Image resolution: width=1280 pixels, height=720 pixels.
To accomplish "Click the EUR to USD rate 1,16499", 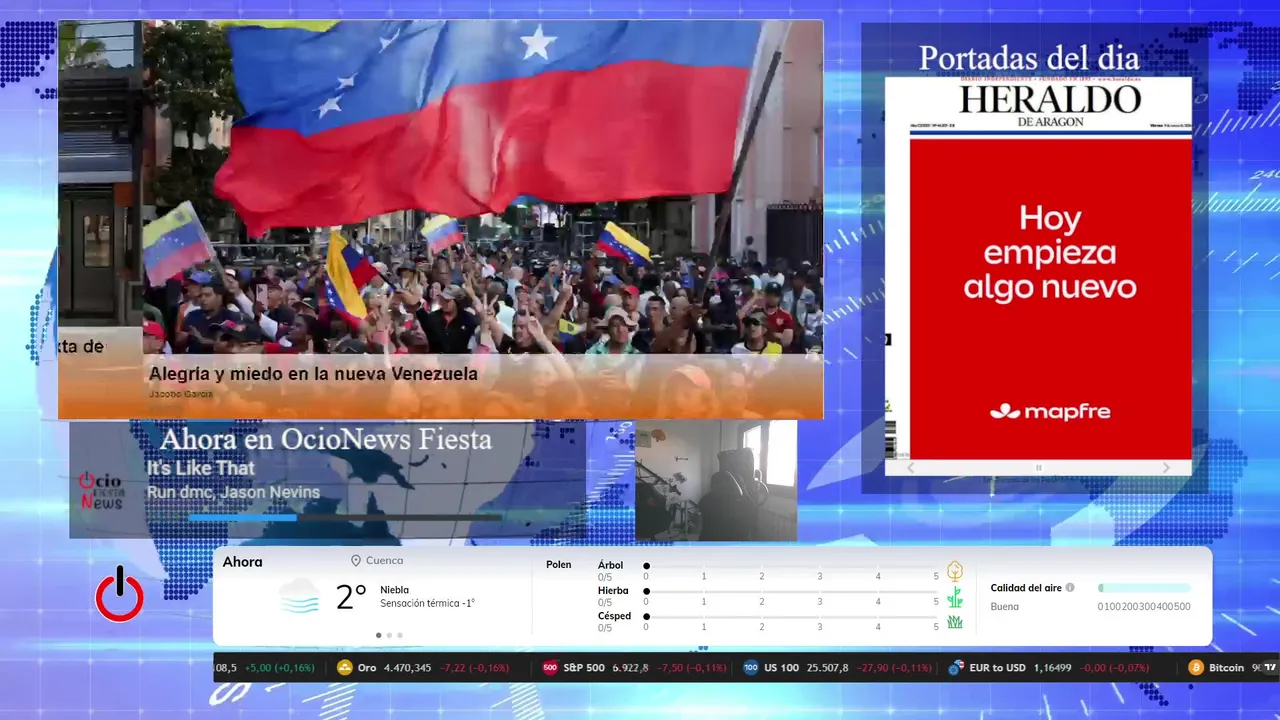I will point(1052,668).
